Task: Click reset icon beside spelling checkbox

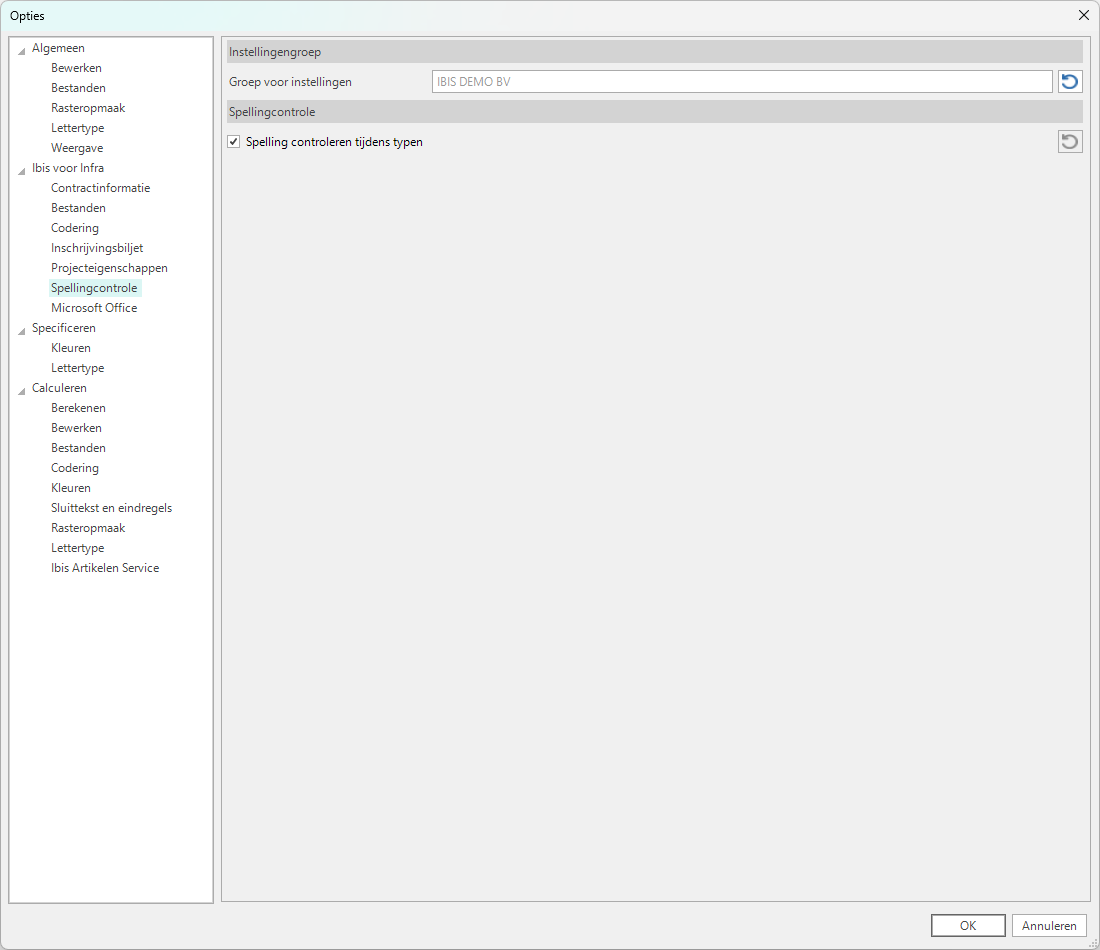Action: point(1070,142)
